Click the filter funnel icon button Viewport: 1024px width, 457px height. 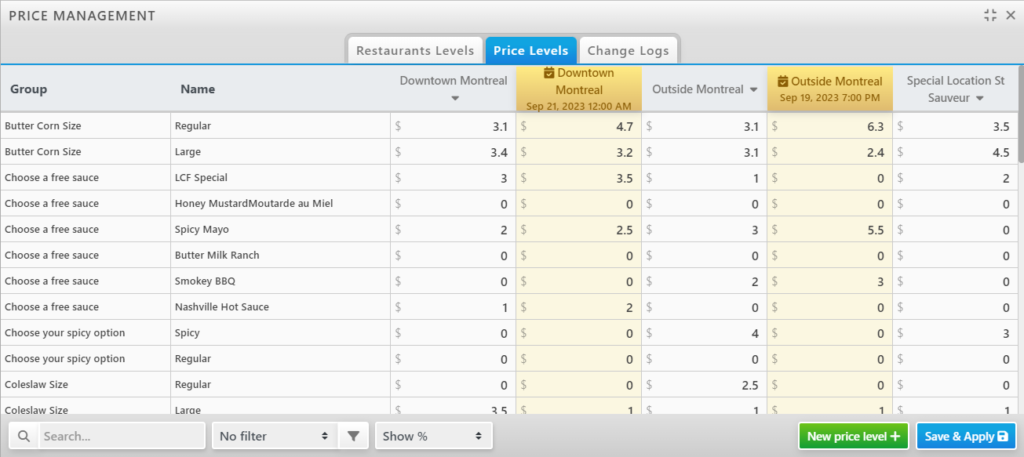click(353, 437)
